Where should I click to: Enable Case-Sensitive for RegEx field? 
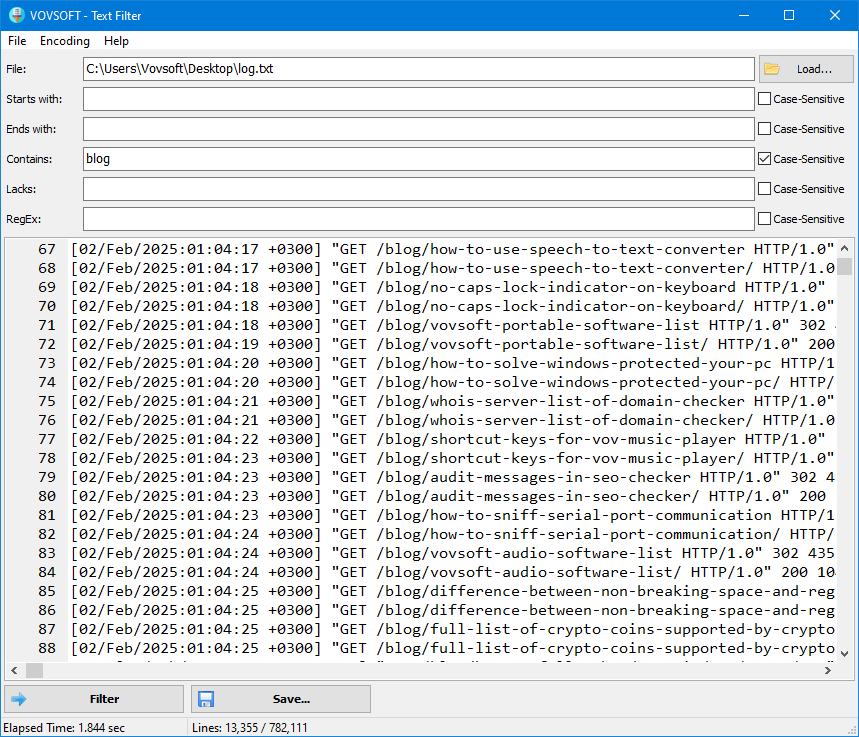tap(764, 219)
